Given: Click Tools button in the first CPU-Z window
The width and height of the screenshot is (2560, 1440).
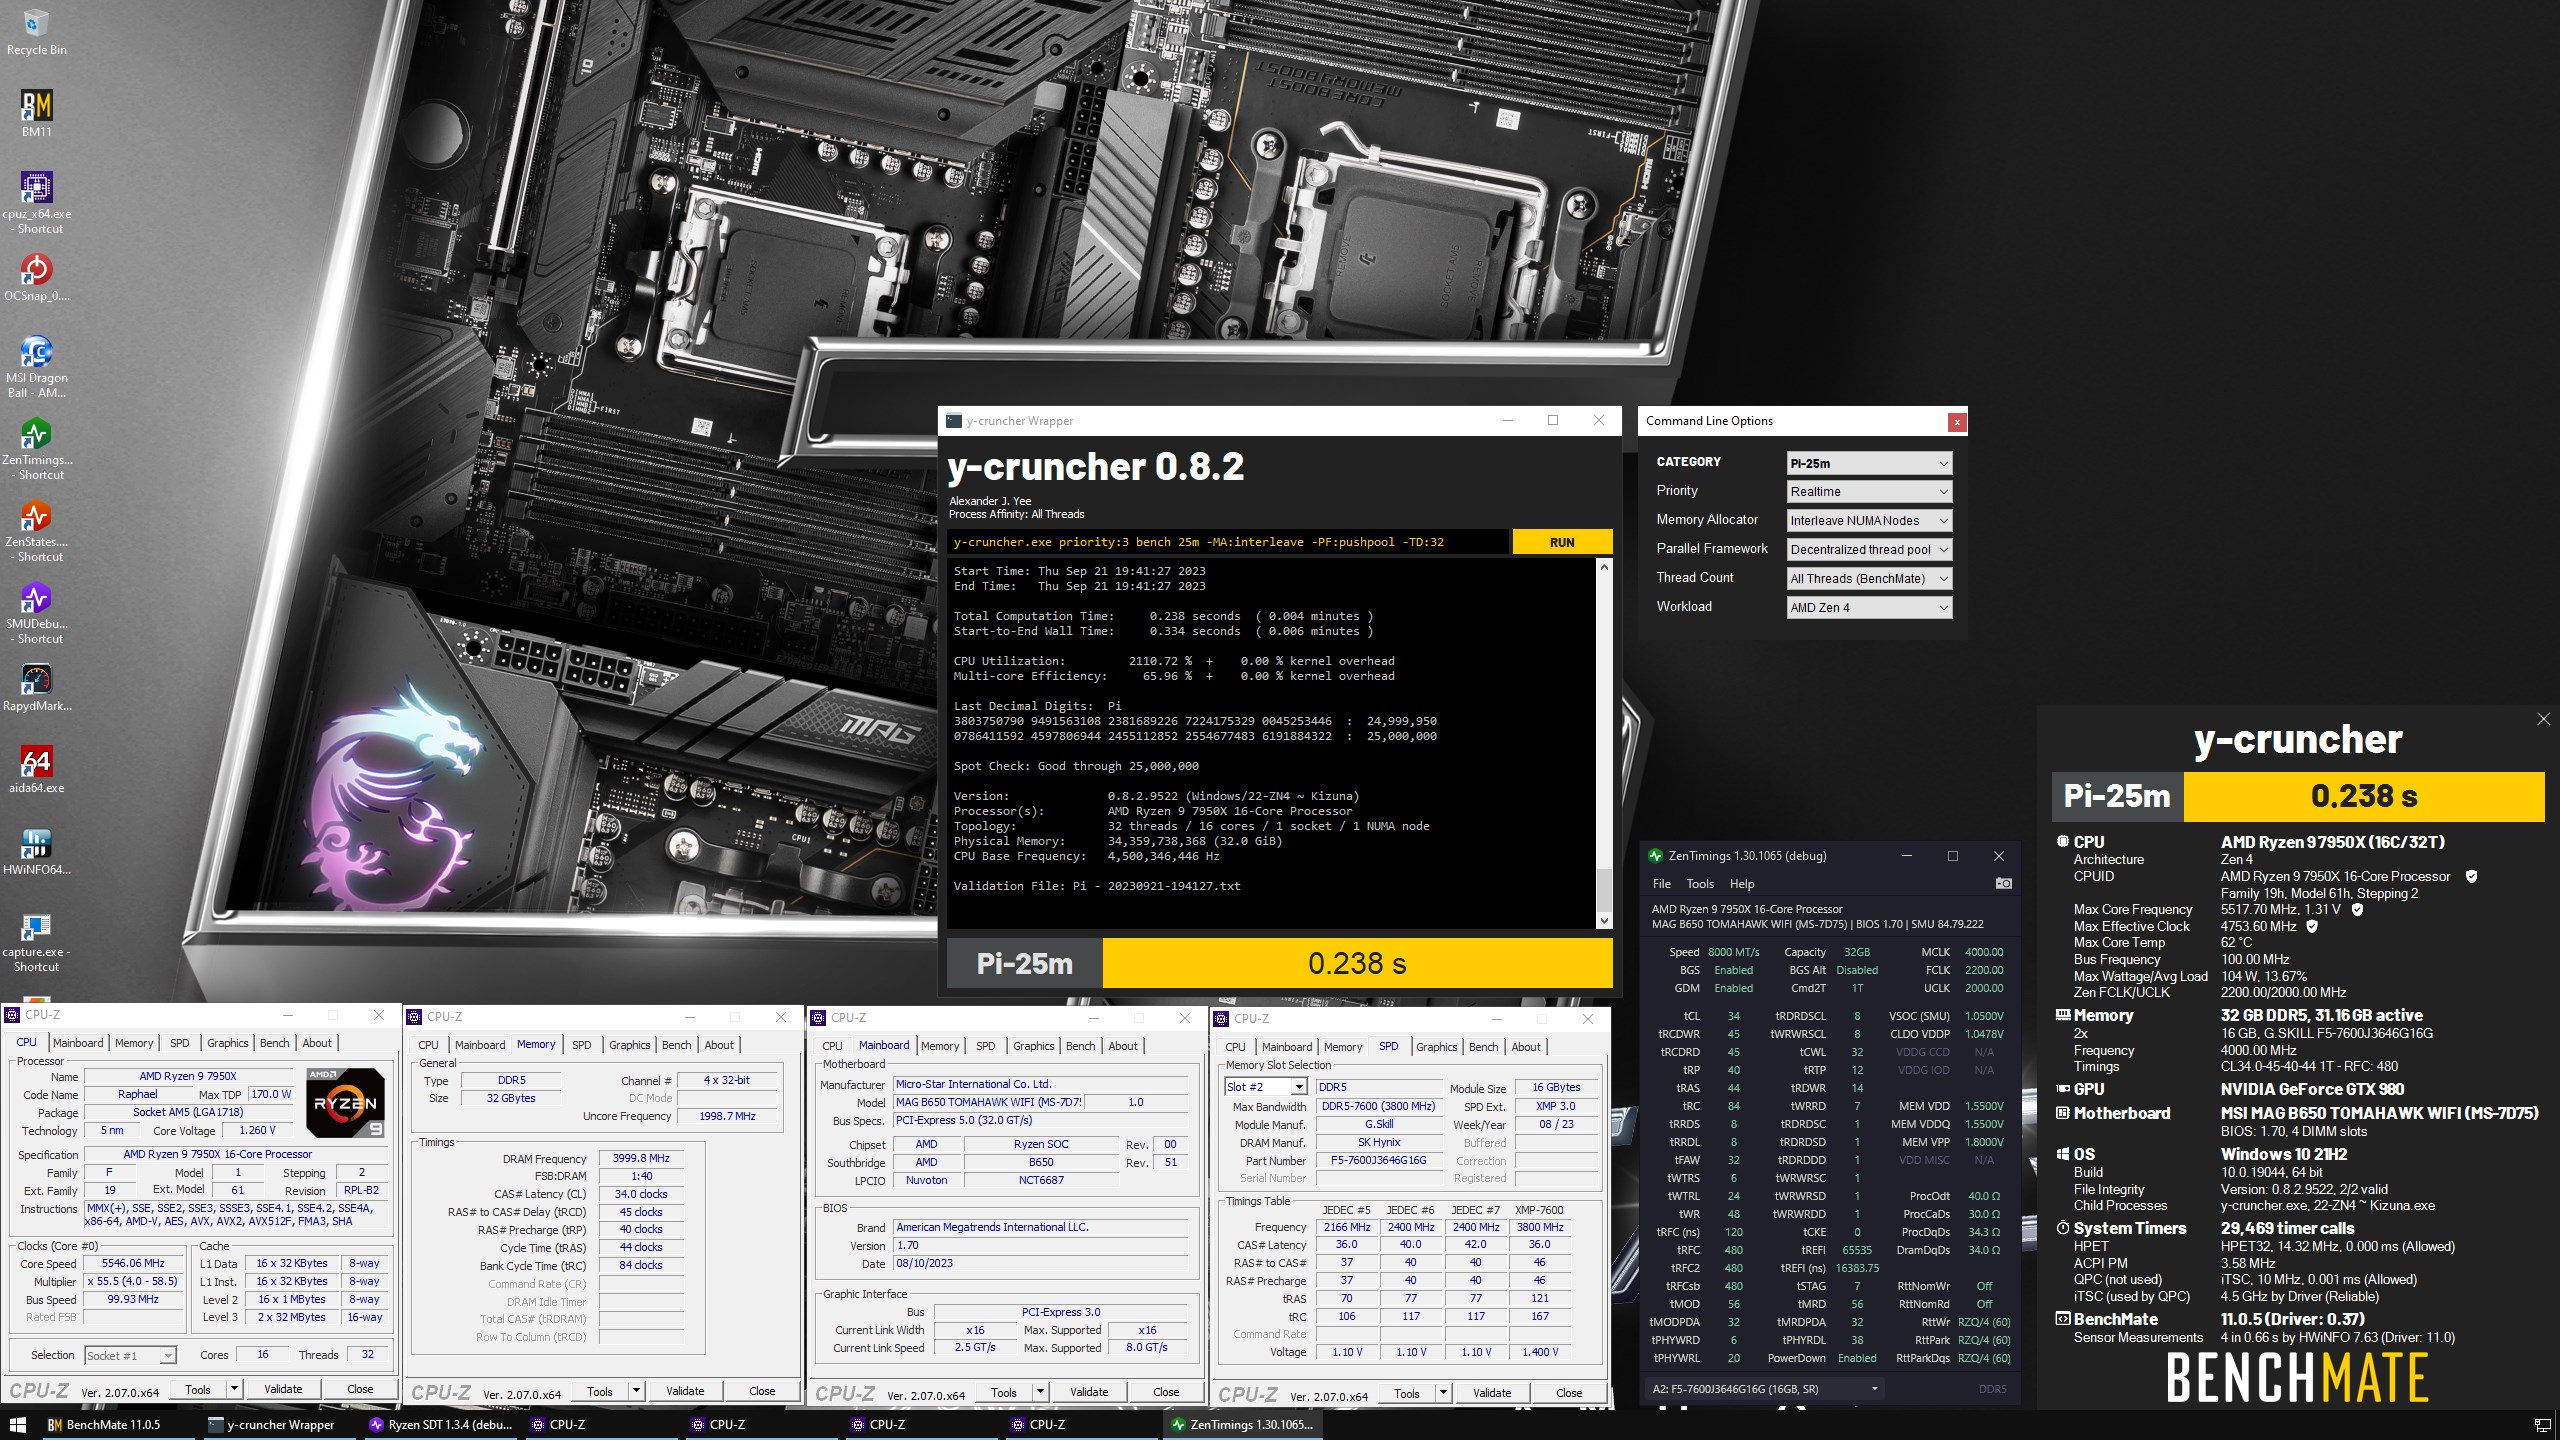Looking at the screenshot, I should pos(198,1389).
